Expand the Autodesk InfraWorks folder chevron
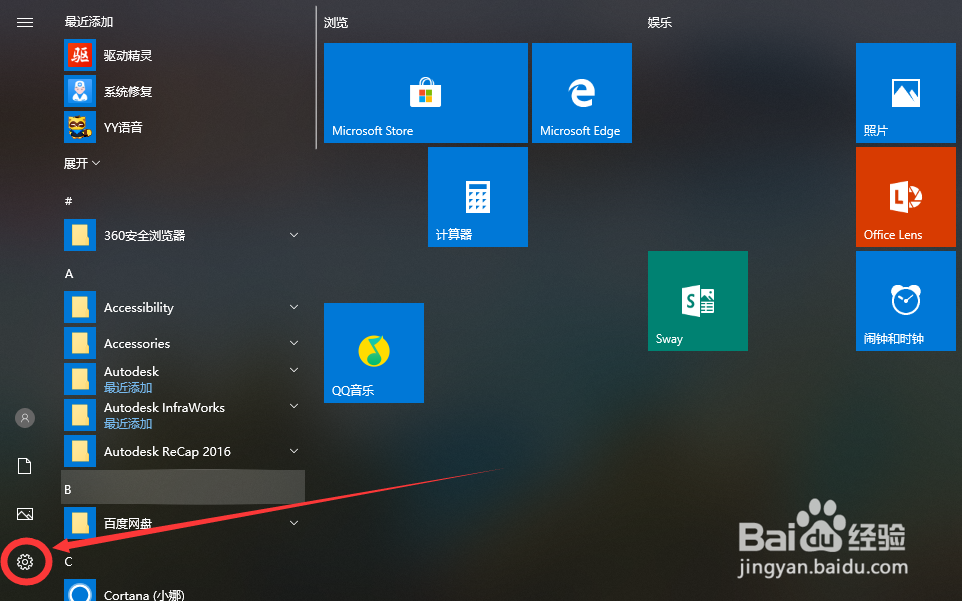962x601 pixels. tap(294, 406)
